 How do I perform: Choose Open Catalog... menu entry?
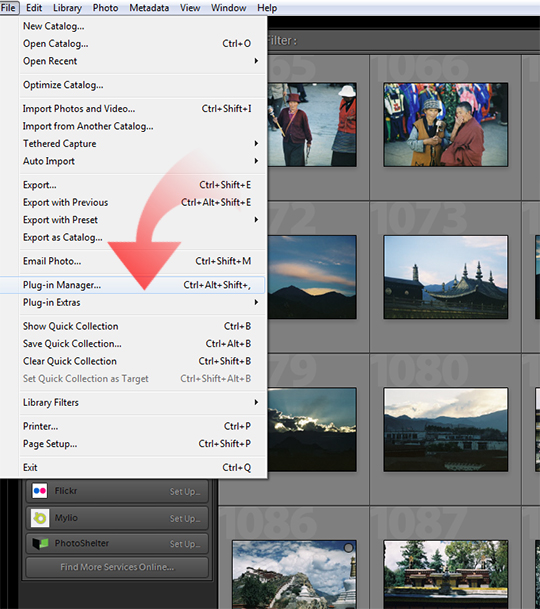pos(133,44)
